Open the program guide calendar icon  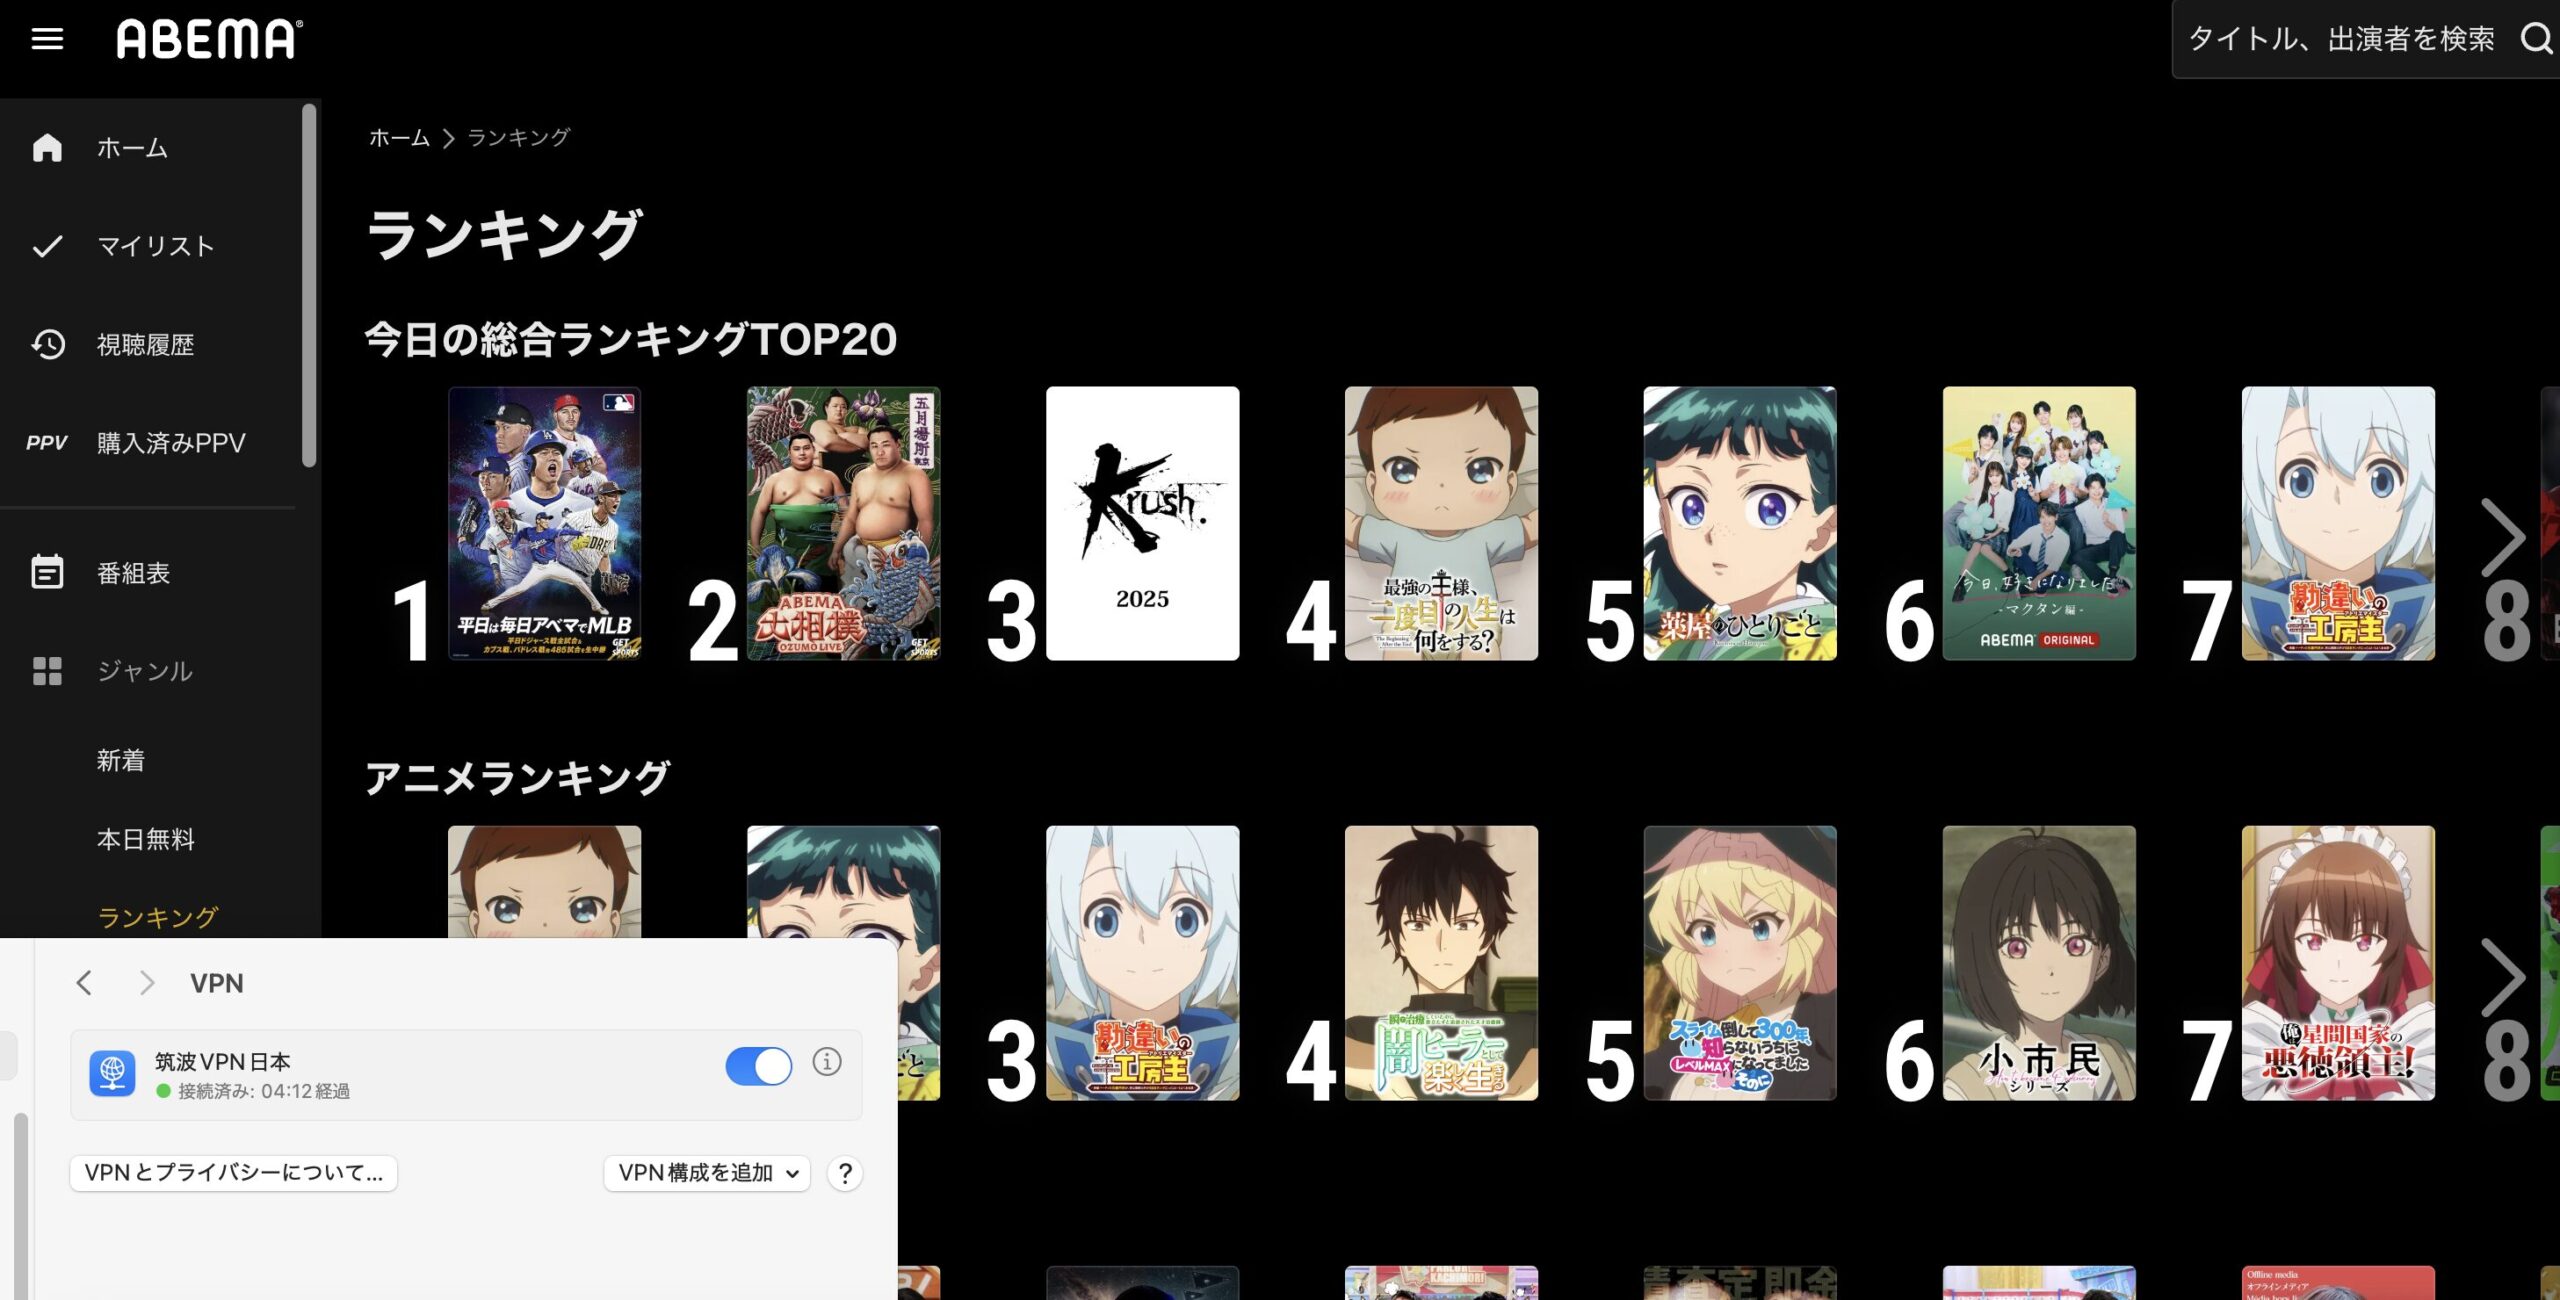pyautogui.click(x=47, y=572)
